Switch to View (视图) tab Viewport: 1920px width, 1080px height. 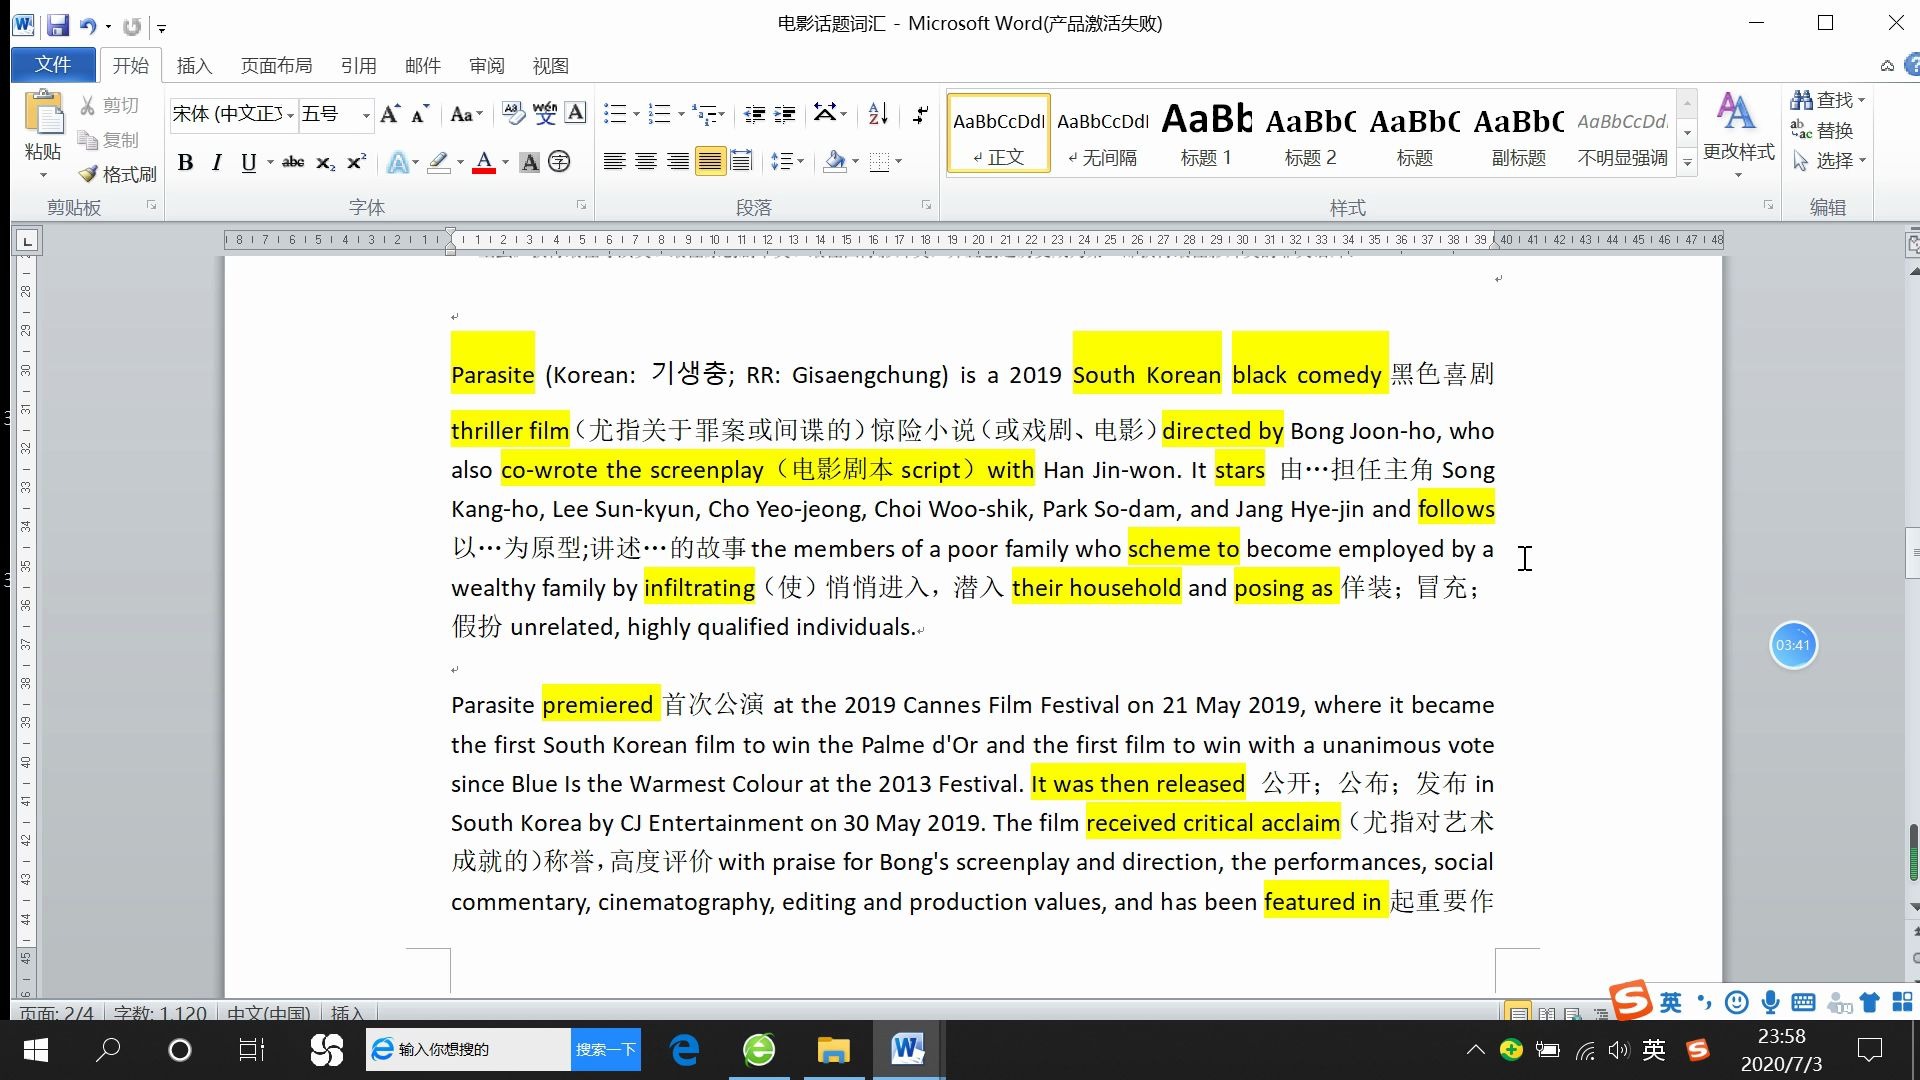coord(550,66)
